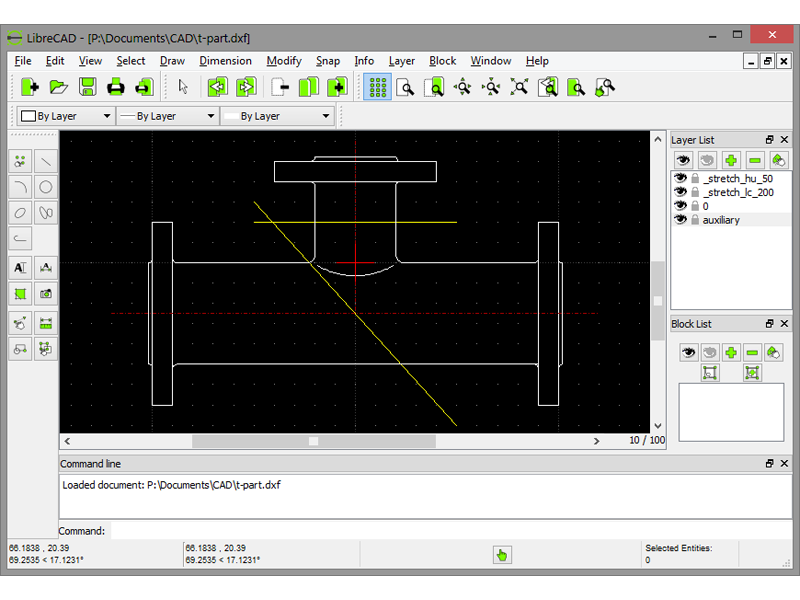Click the Undo arrow icon
Screen dimensions: 800x600
218,87
